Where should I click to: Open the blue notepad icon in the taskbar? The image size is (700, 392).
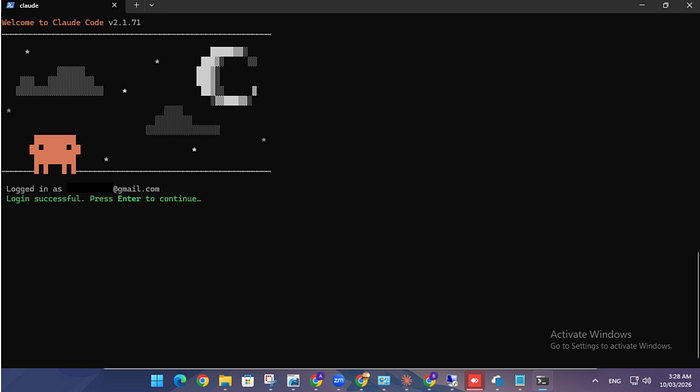click(x=520, y=381)
